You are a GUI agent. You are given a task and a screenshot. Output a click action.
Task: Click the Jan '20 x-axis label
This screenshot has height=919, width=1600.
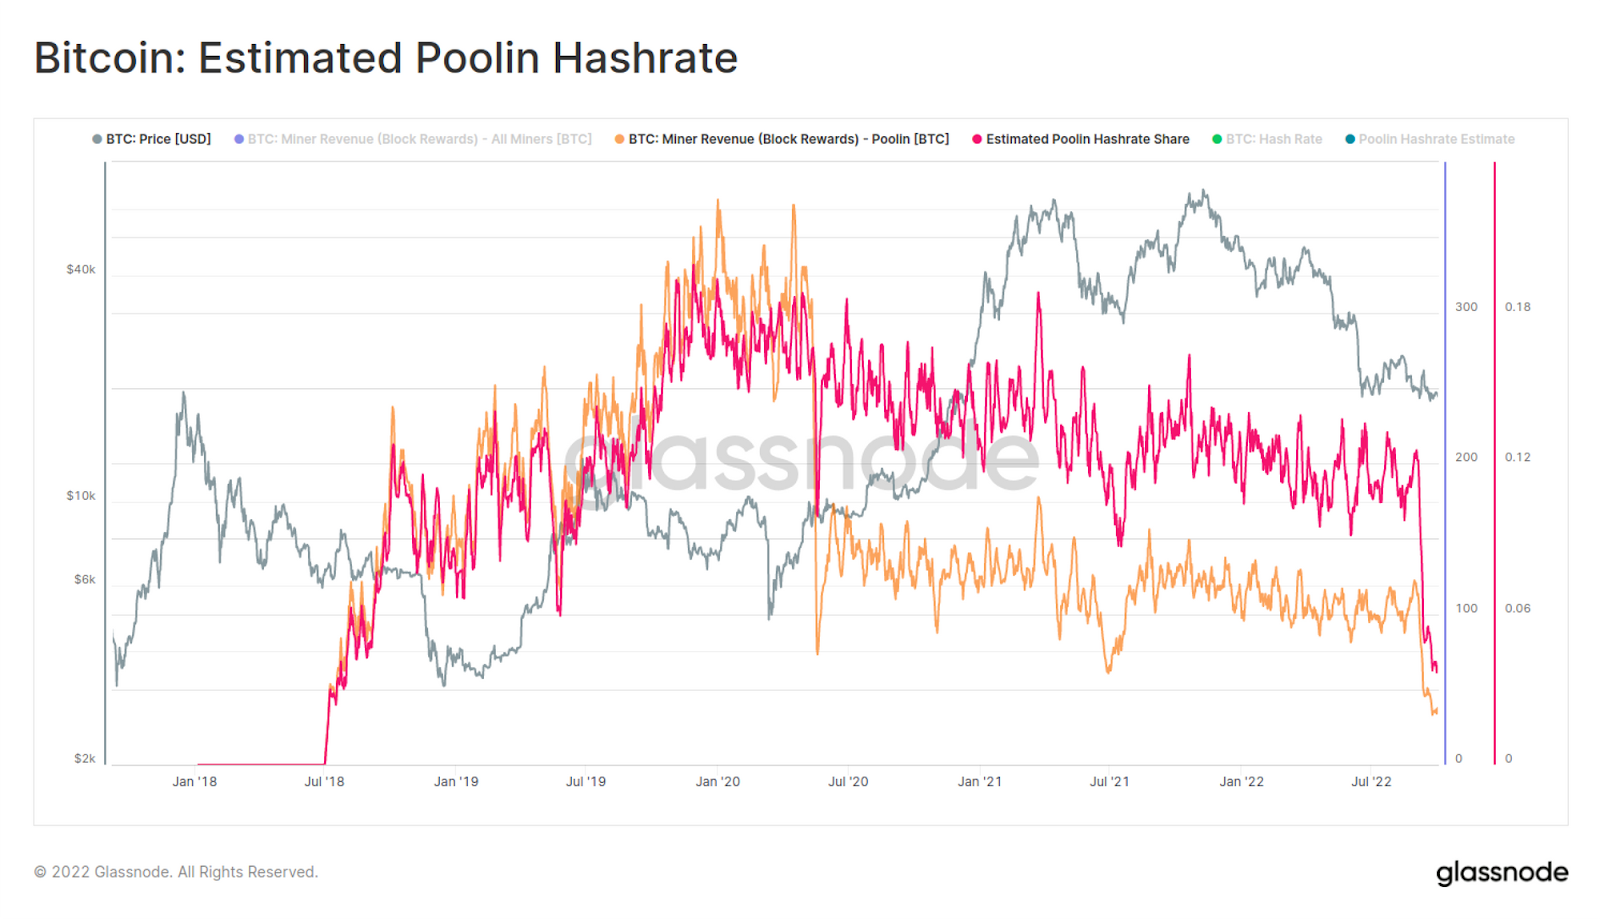click(x=718, y=782)
